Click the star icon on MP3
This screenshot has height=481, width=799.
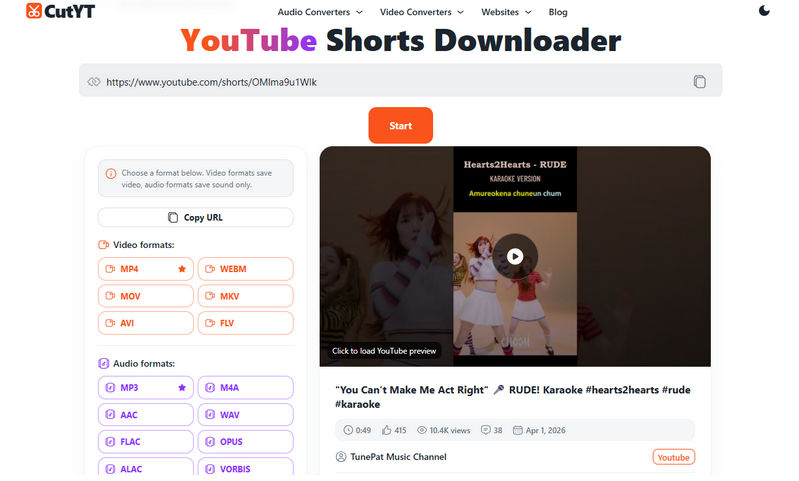(x=182, y=388)
